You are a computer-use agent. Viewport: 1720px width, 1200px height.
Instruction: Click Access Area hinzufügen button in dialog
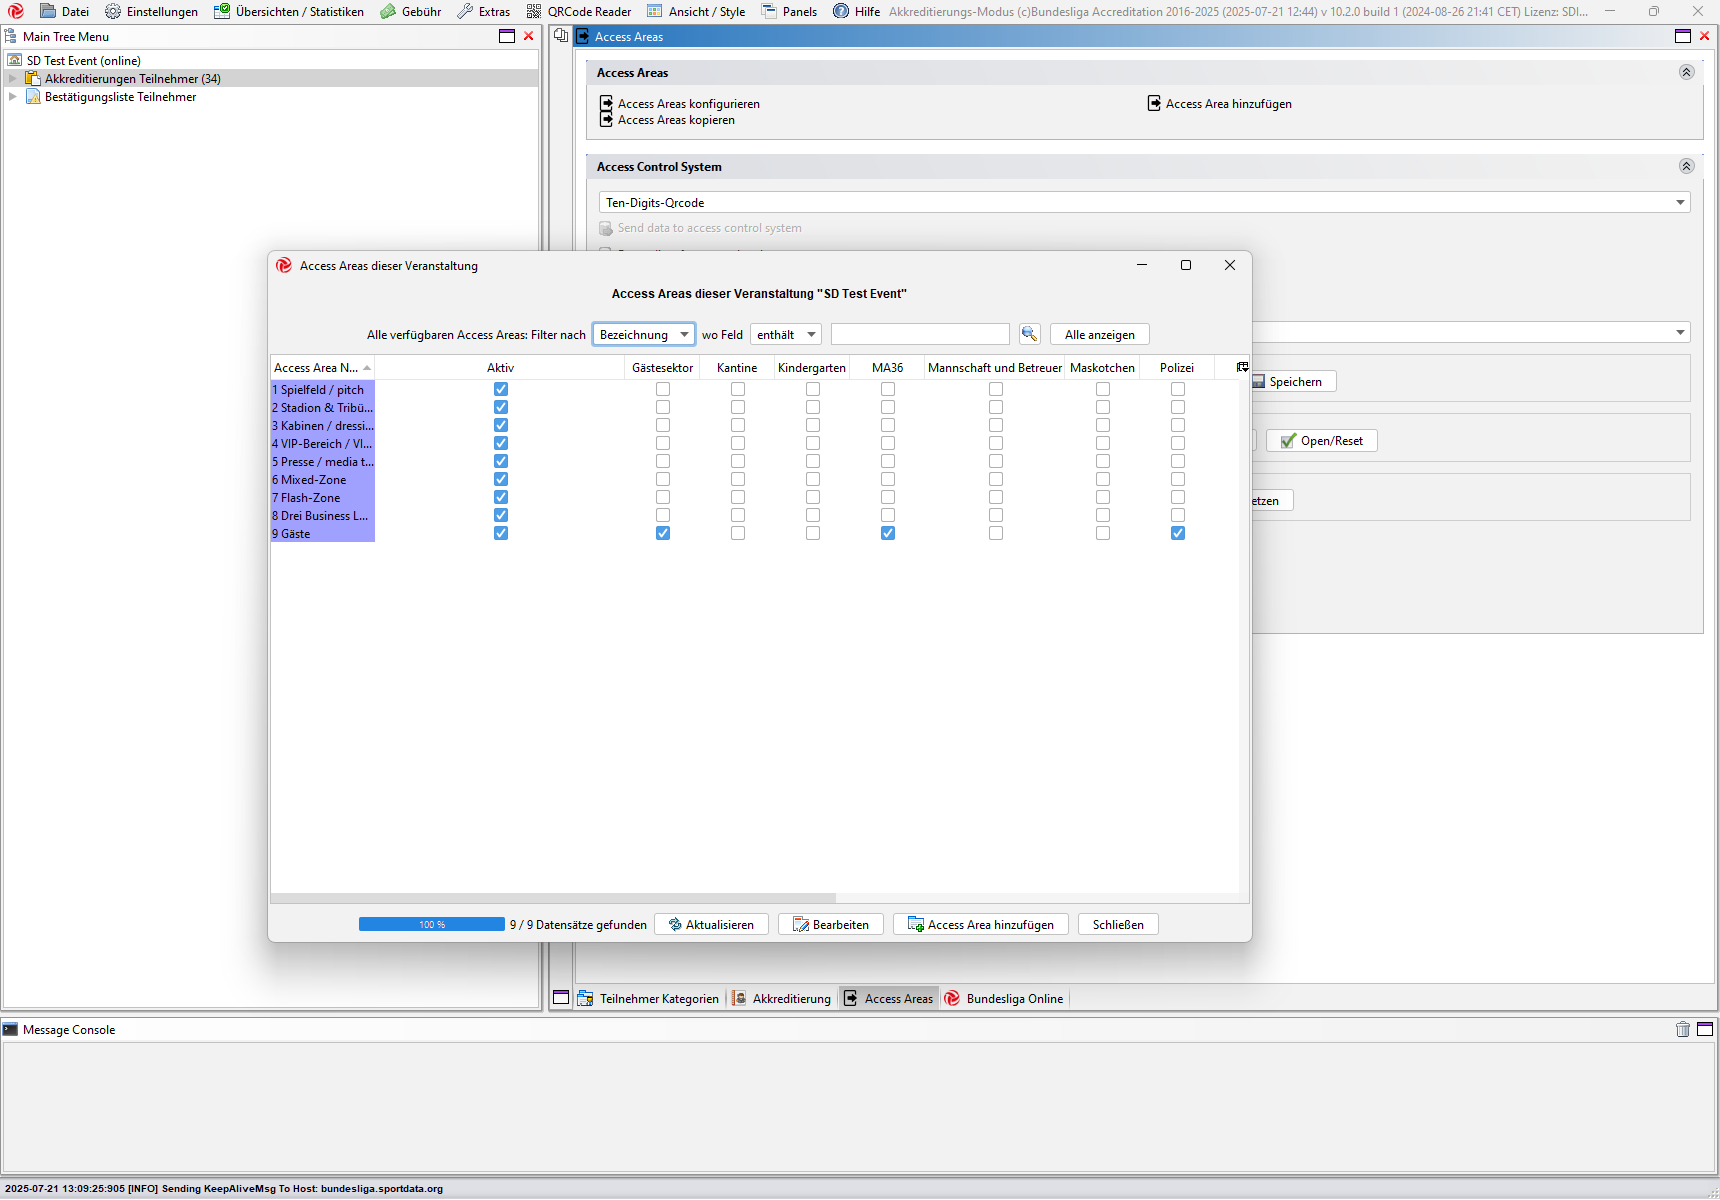click(980, 924)
